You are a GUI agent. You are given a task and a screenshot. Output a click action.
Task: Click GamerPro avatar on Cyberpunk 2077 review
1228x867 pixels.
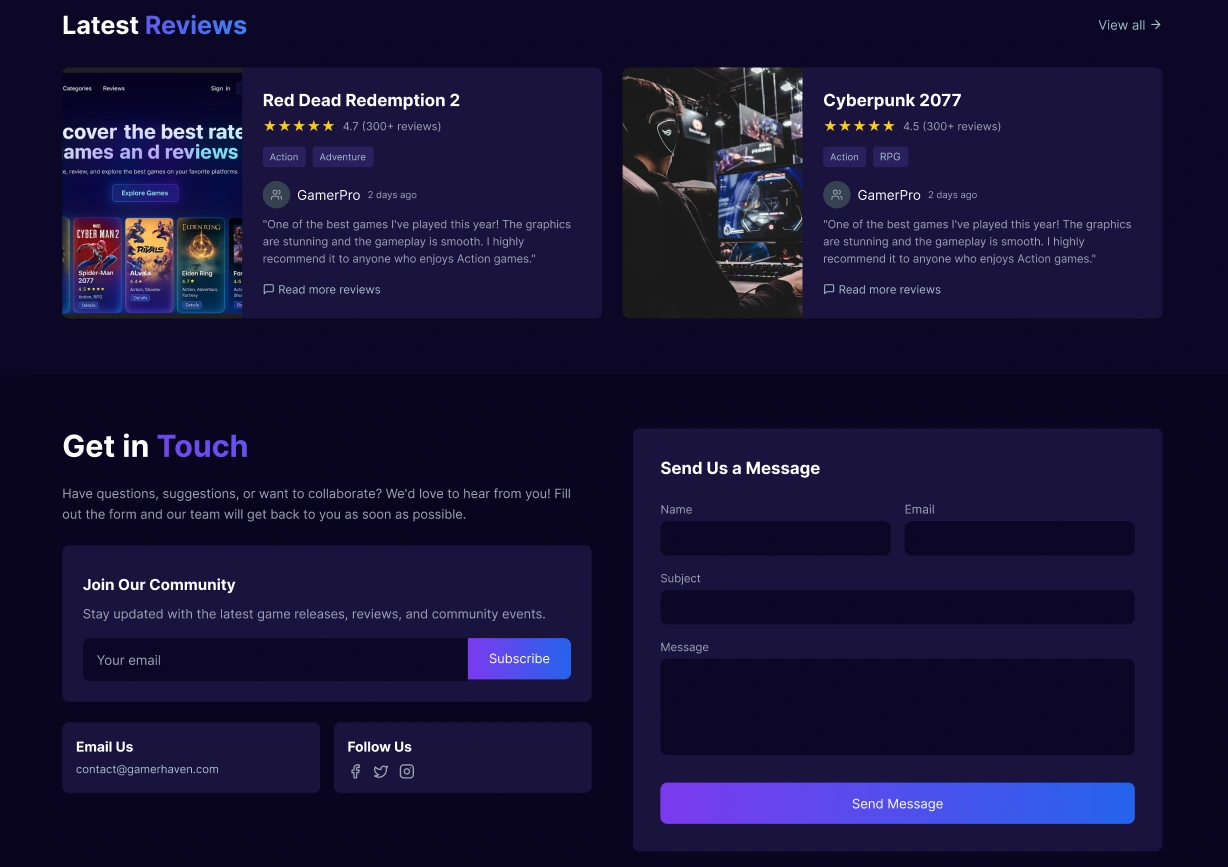(x=837, y=195)
